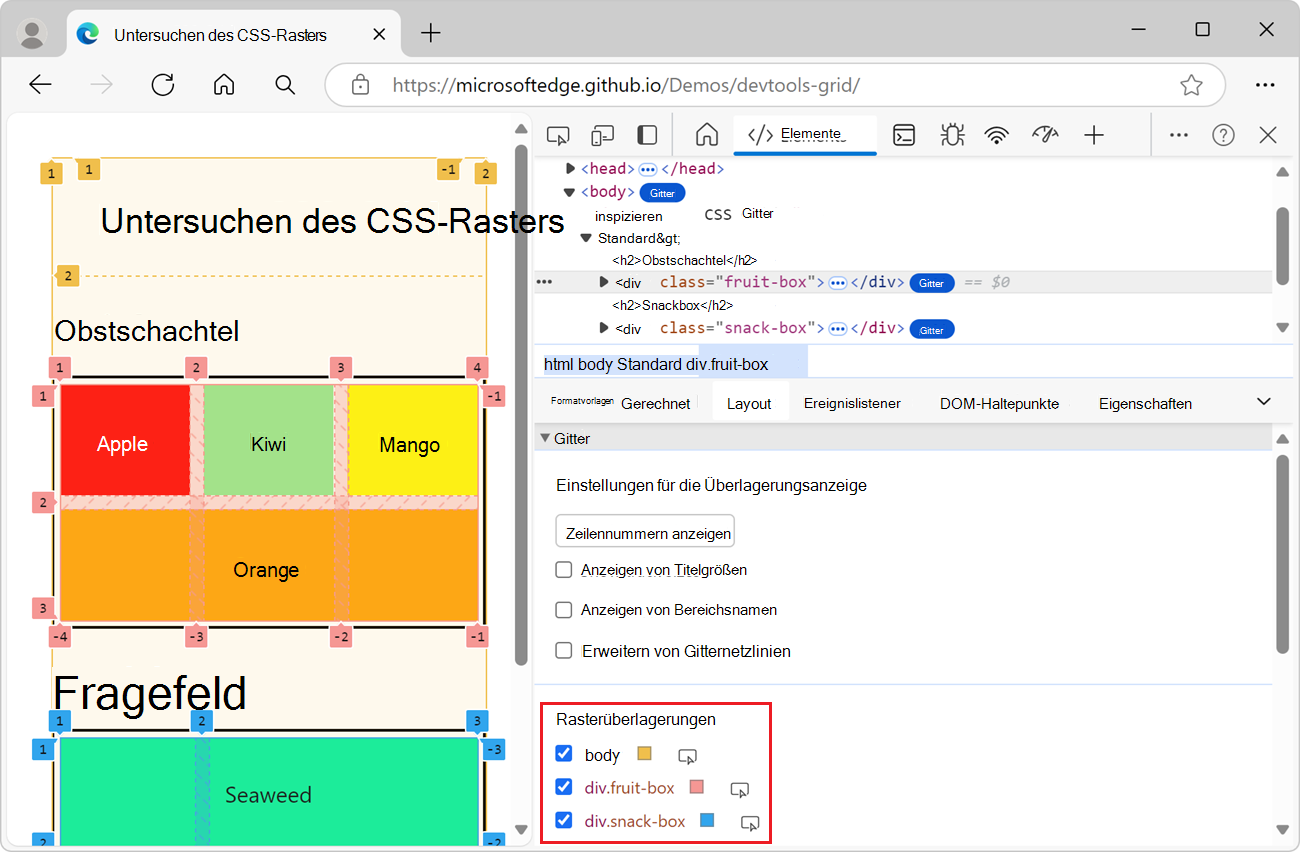Image resolution: width=1300 pixels, height=852 pixels.
Task: Open the Inspect element tool
Action: coord(558,135)
